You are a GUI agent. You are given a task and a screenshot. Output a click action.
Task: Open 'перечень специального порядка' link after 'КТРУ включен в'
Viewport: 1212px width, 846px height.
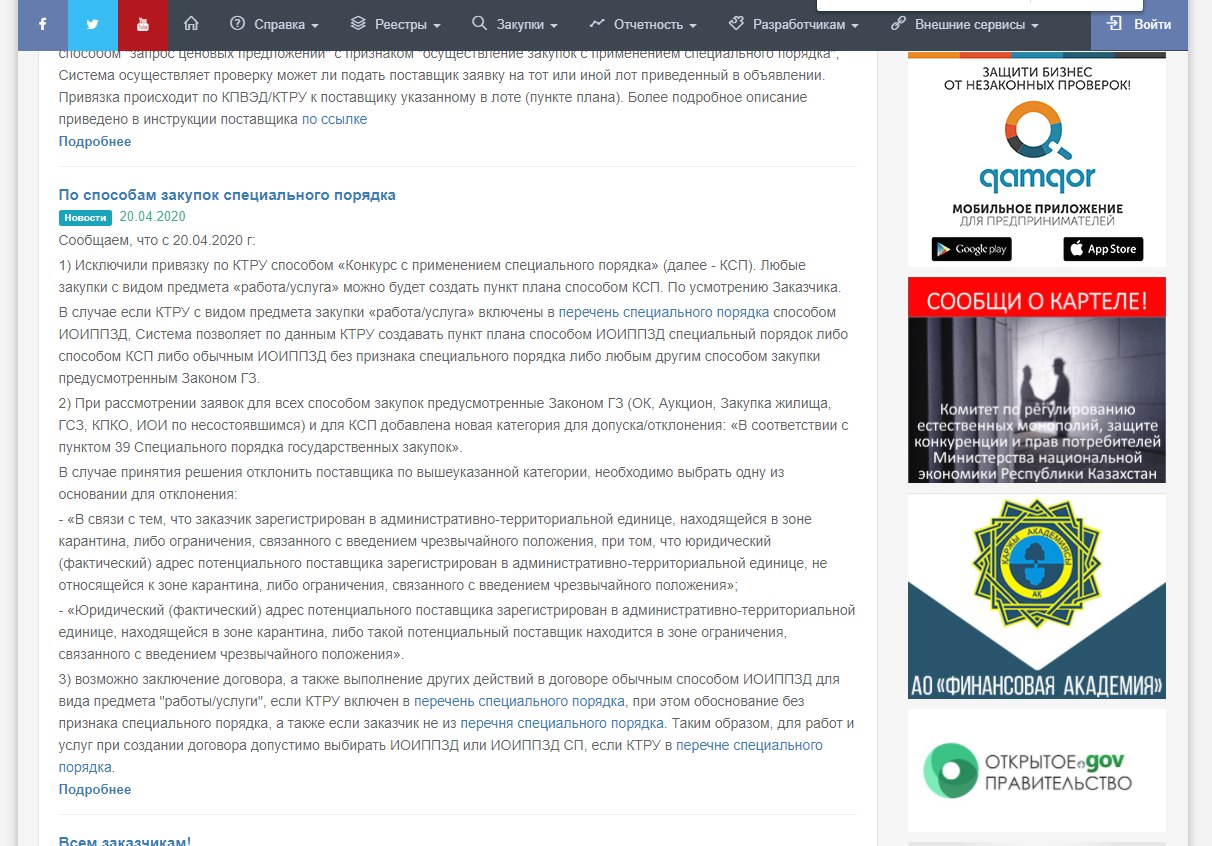[x=519, y=701]
